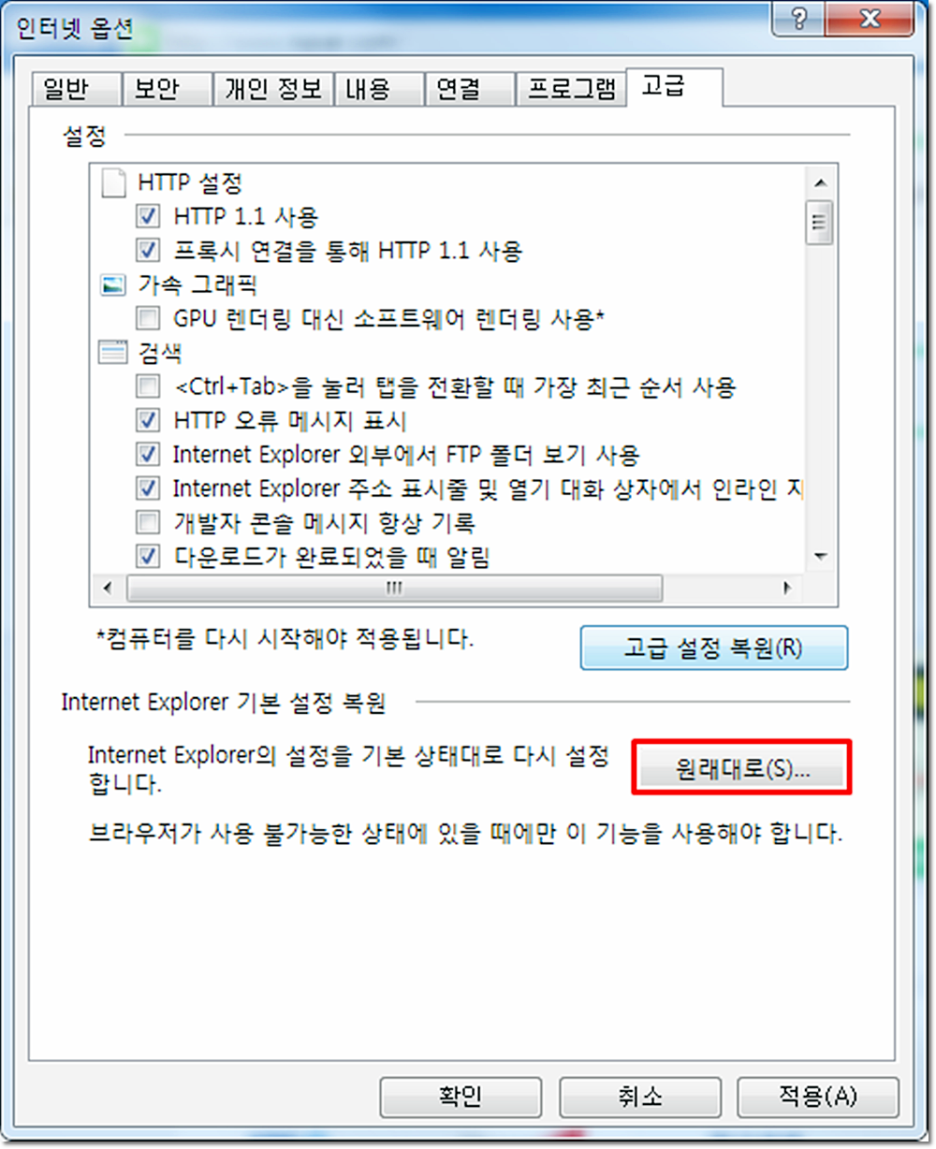Click the horizontal scroll right arrow
936x1149 pixels.
click(787, 588)
